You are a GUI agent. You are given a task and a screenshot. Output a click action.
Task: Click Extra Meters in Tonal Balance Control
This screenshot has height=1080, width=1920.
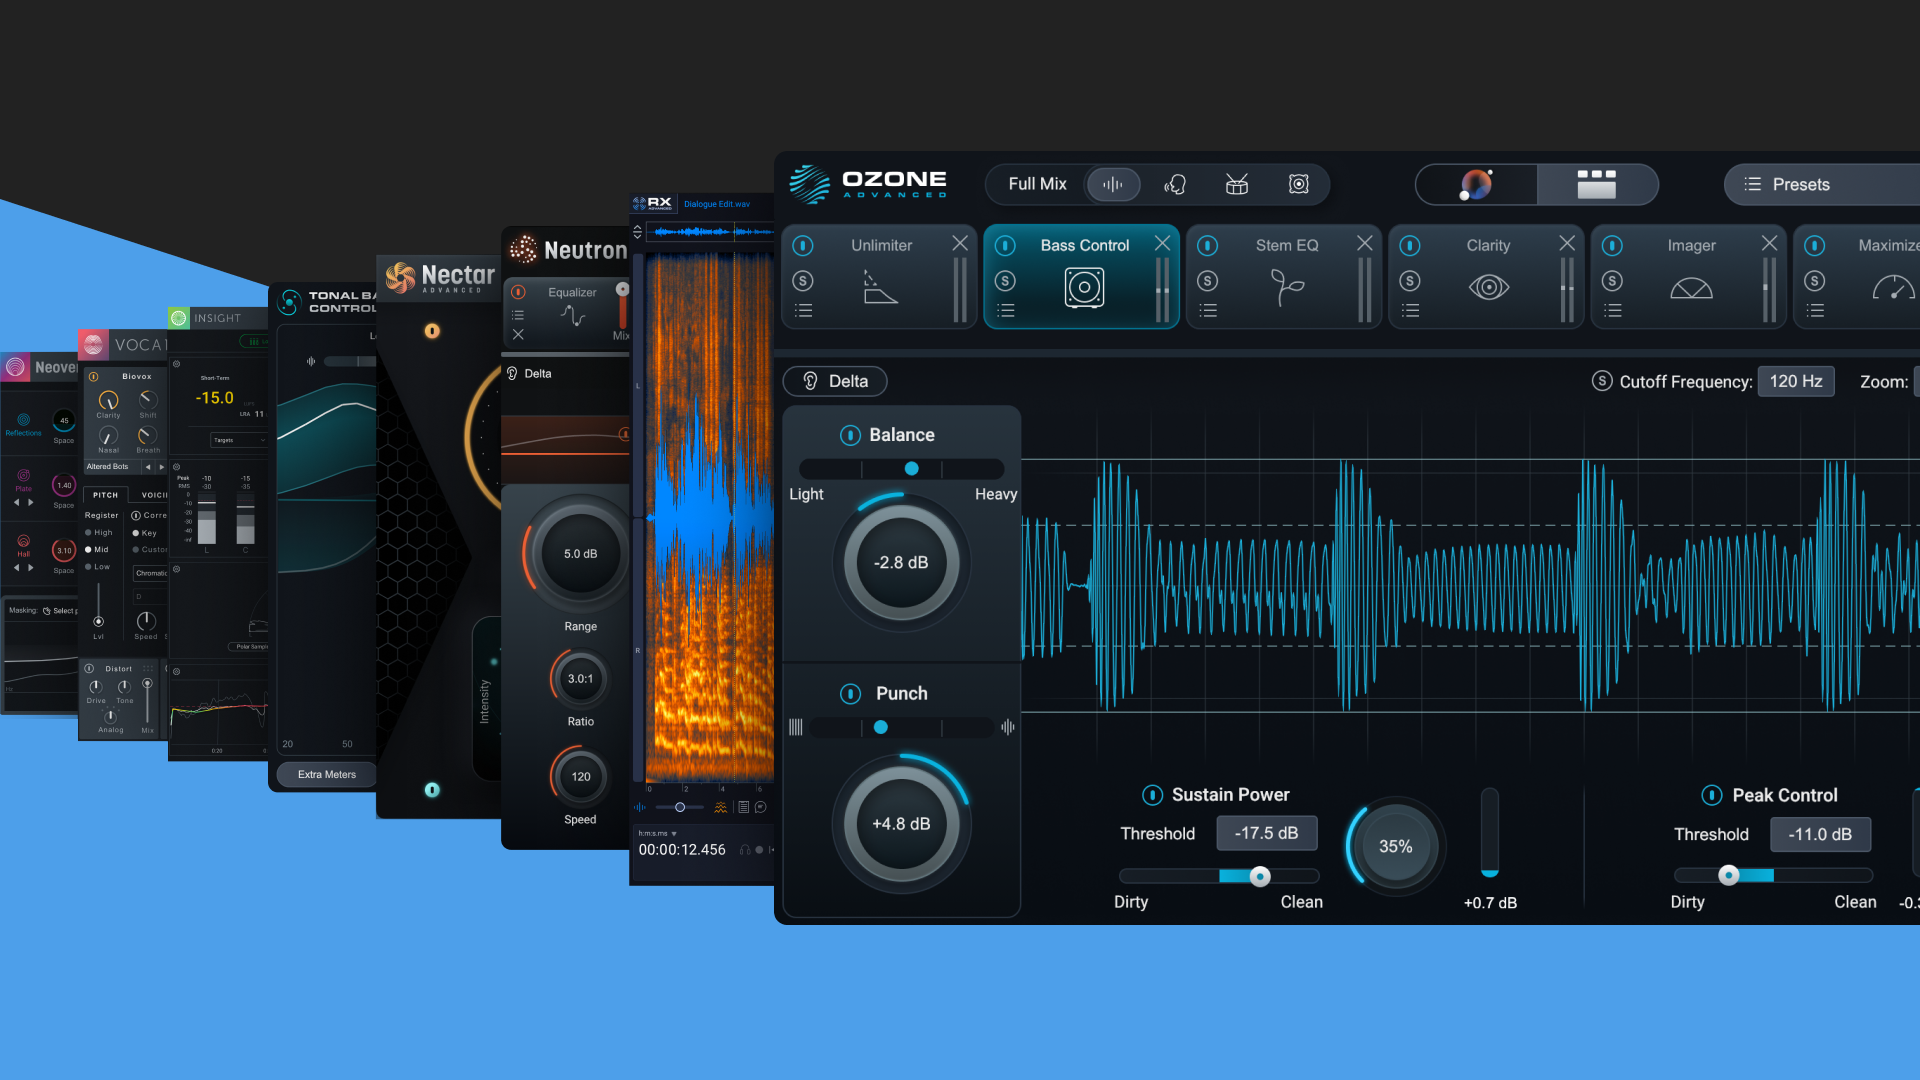pos(326,774)
